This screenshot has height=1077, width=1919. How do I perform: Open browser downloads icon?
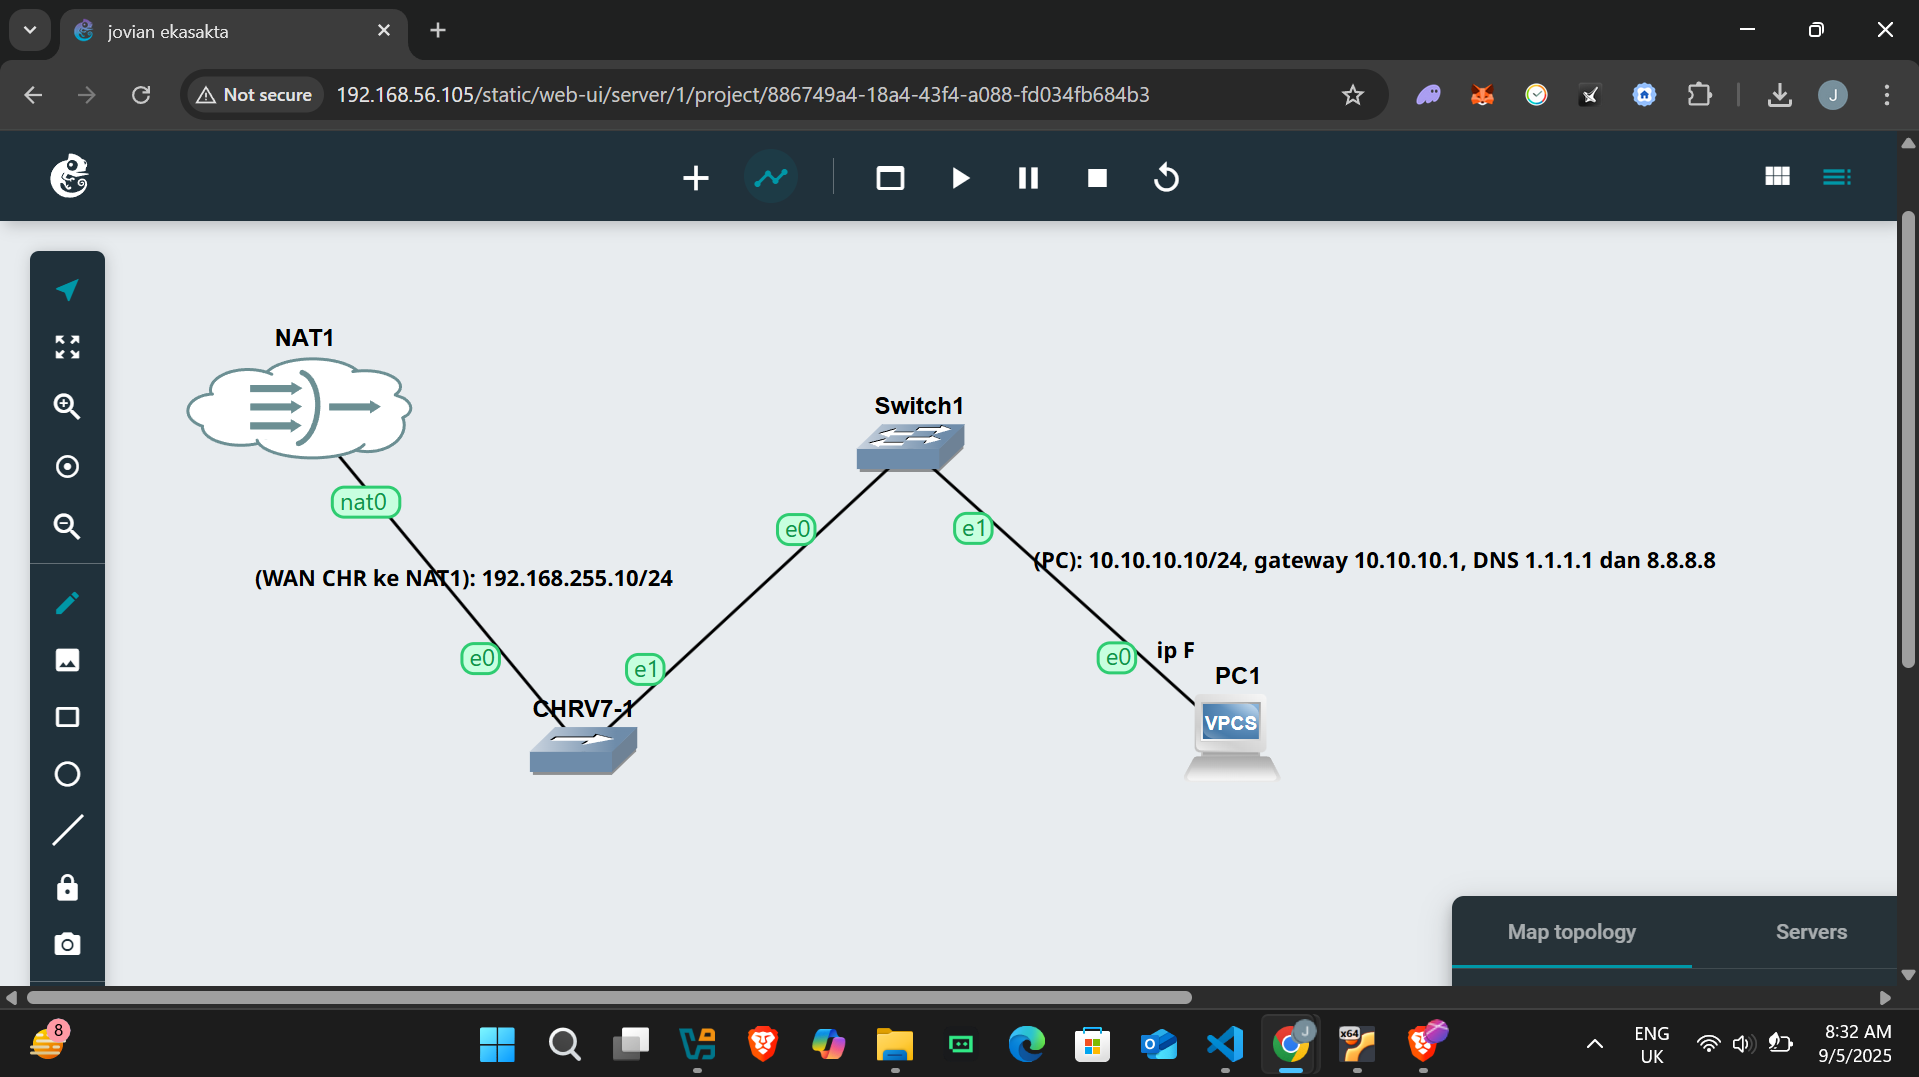tap(1779, 95)
